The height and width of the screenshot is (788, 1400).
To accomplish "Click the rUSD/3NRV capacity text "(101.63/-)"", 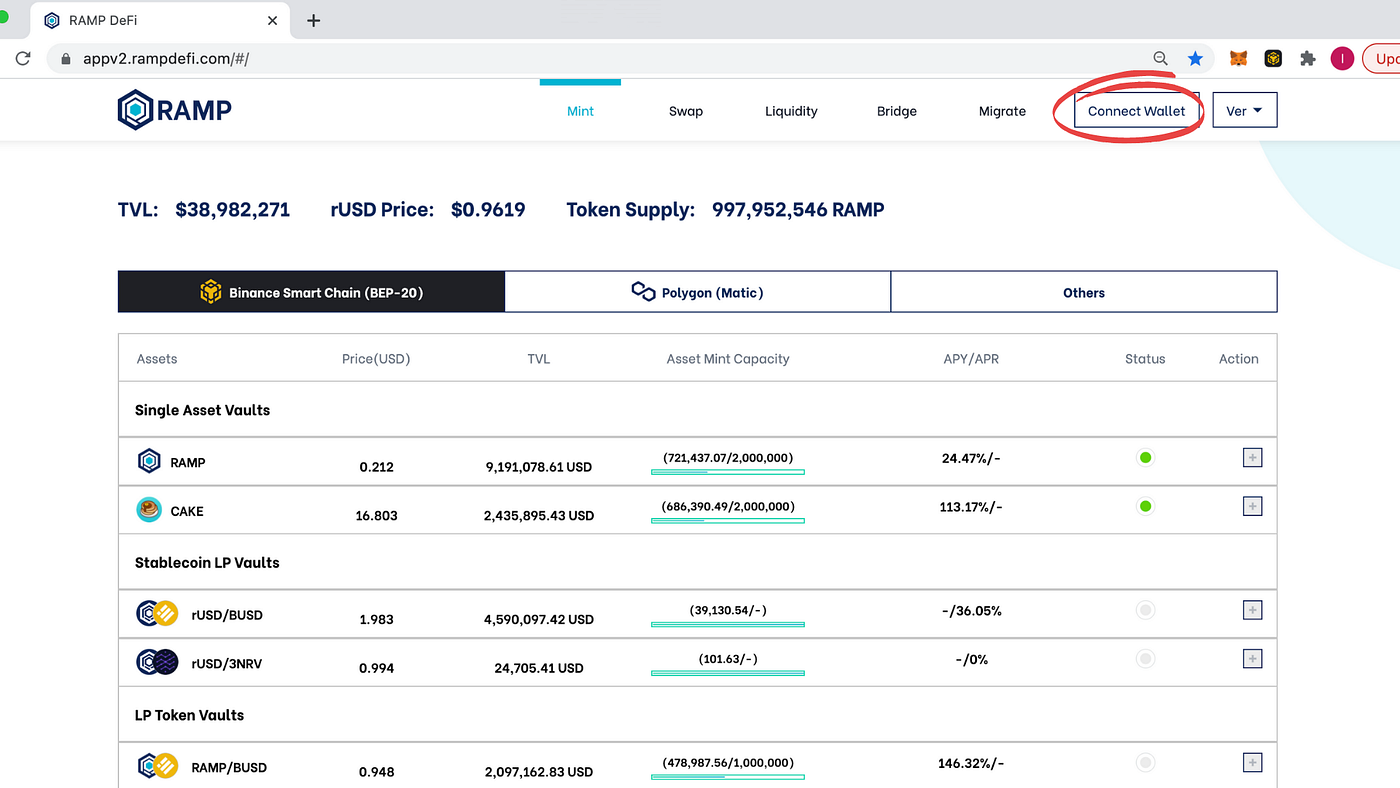I will pos(728,659).
